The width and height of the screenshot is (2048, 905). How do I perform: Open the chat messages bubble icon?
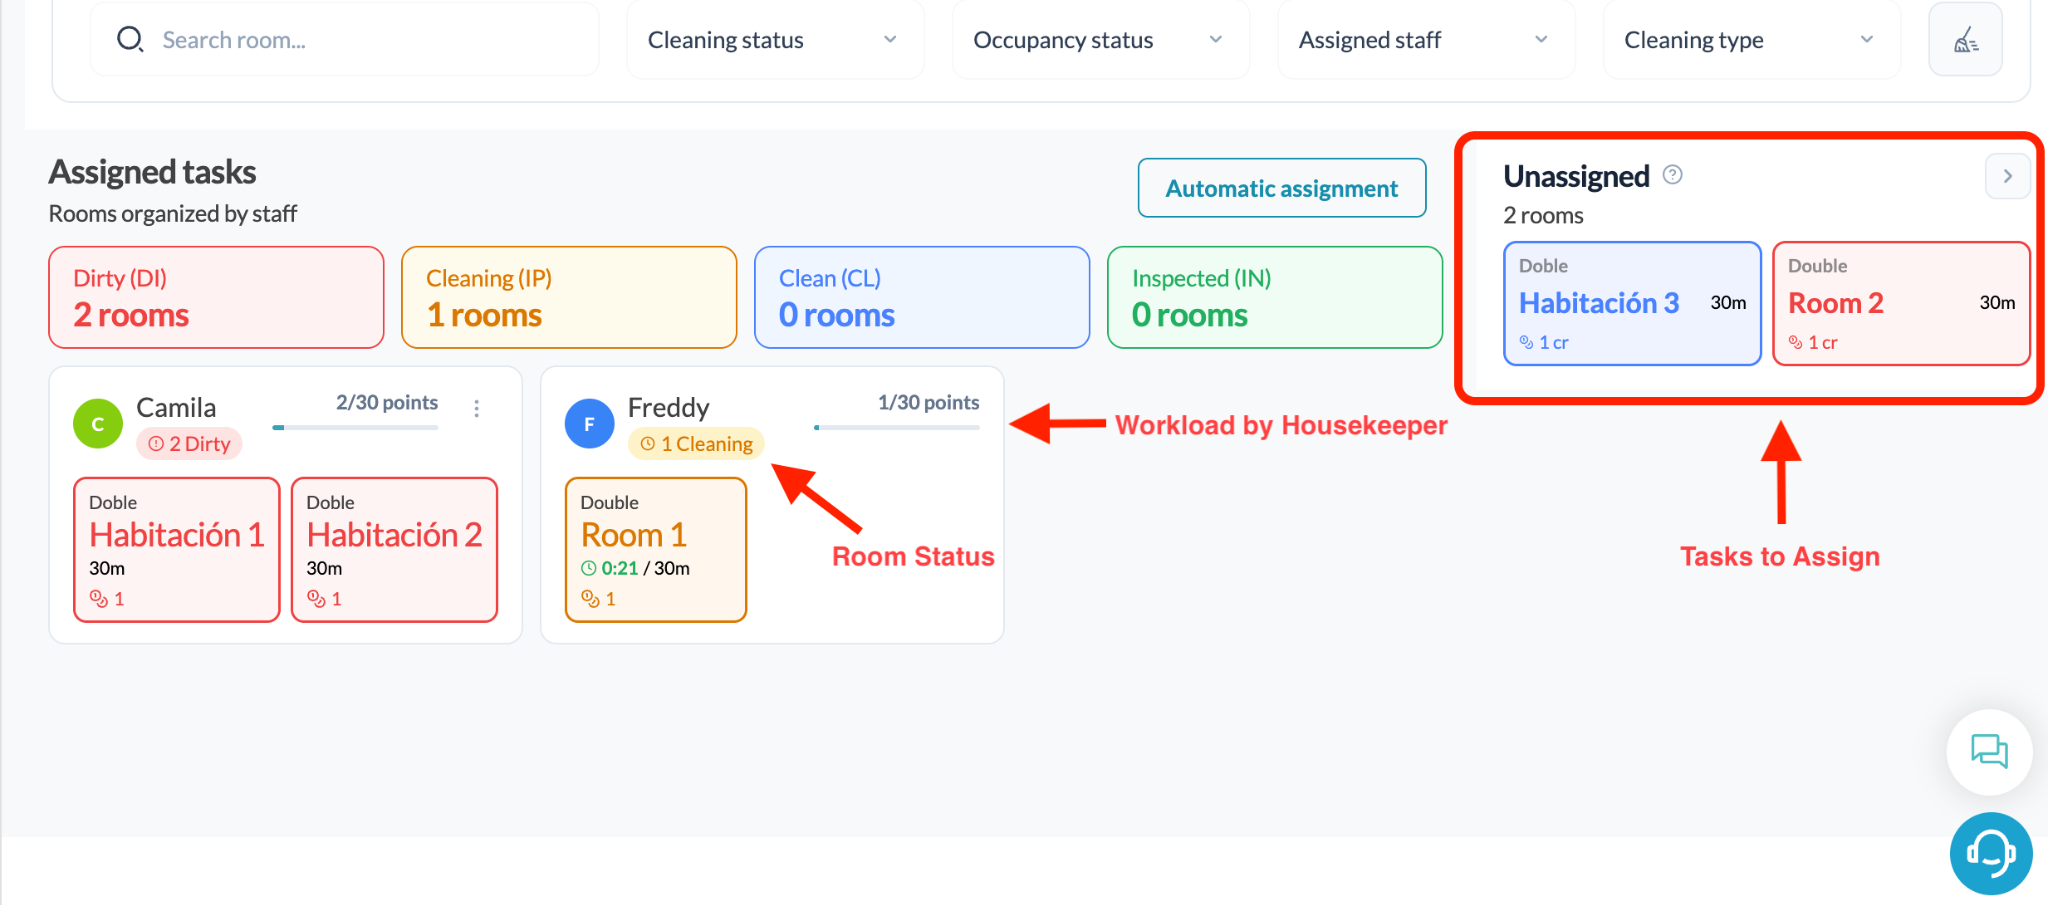(1989, 751)
